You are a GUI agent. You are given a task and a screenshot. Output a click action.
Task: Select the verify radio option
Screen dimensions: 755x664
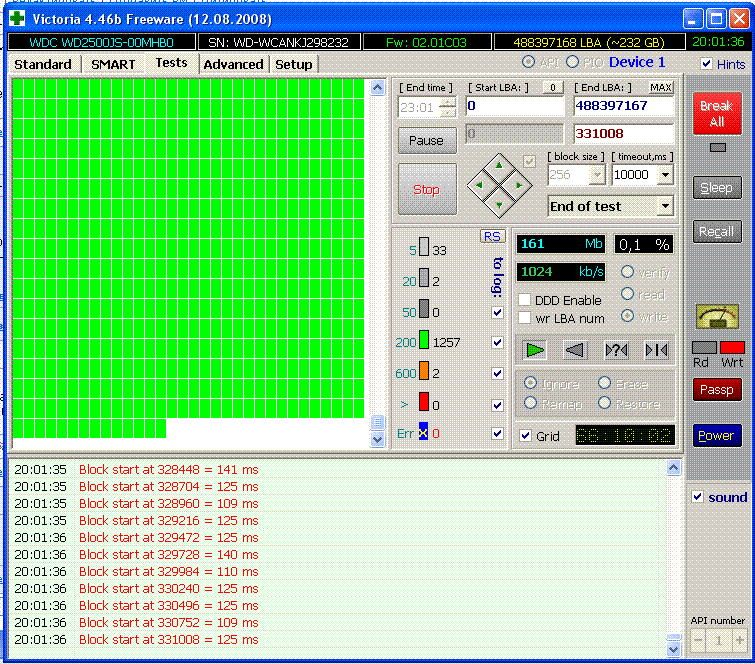pyautogui.click(x=627, y=272)
